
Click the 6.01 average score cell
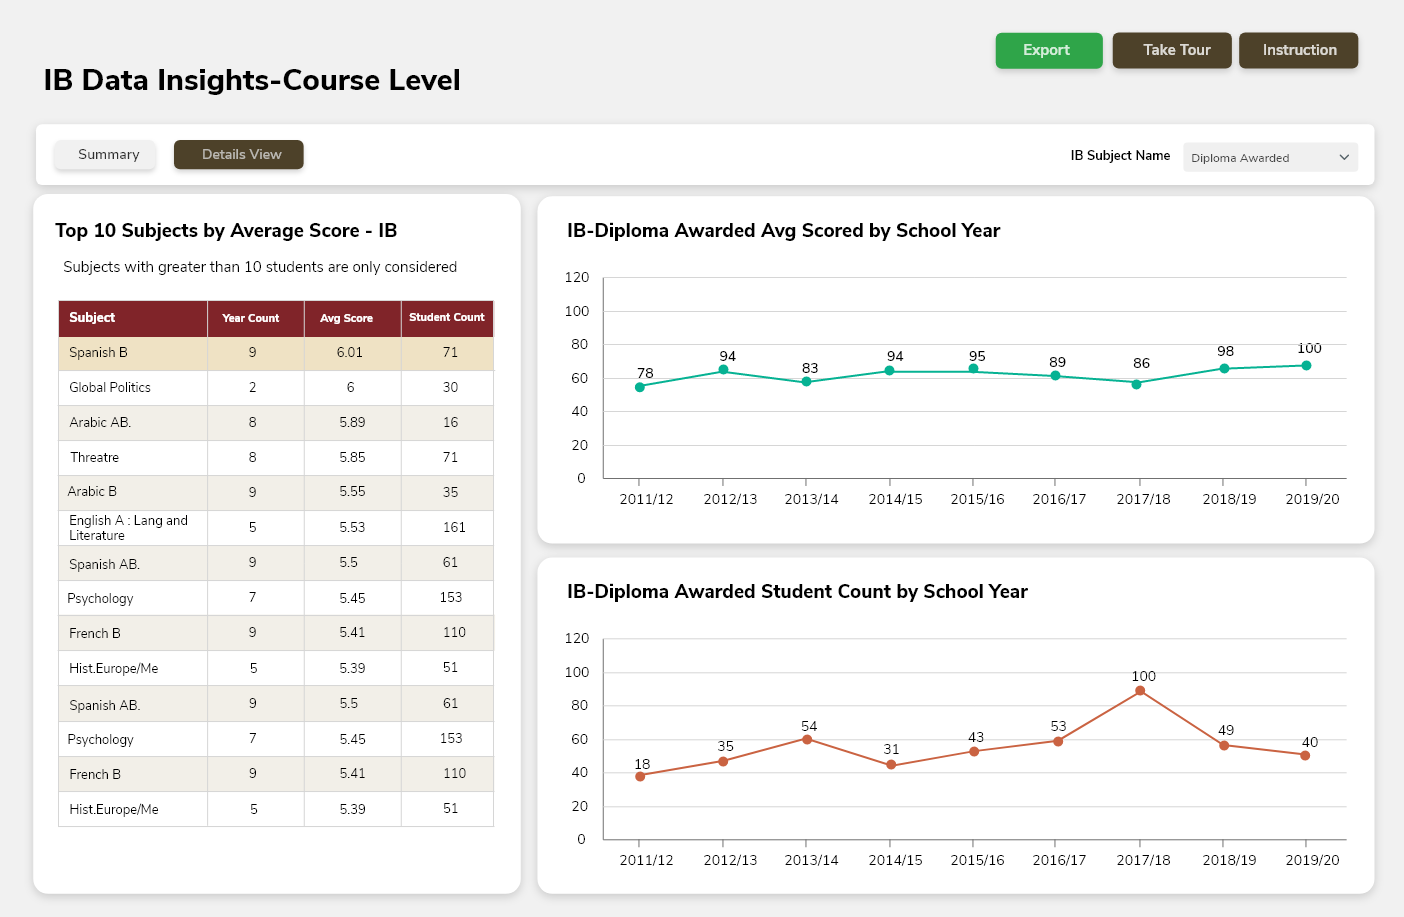click(352, 353)
